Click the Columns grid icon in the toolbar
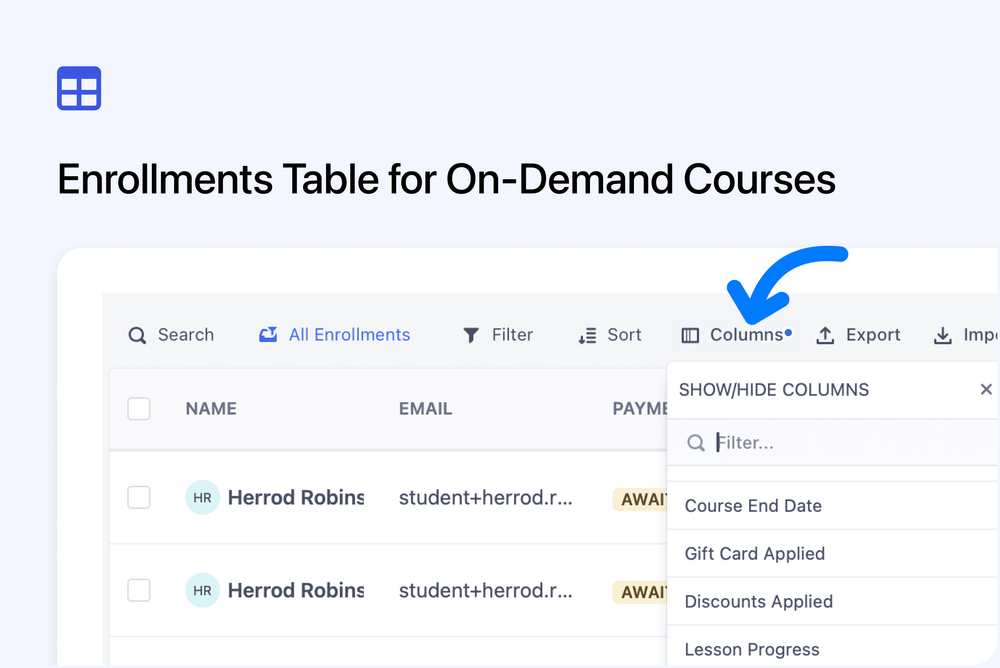The width and height of the screenshot is (1000, 668). click(x=690, y=335)
